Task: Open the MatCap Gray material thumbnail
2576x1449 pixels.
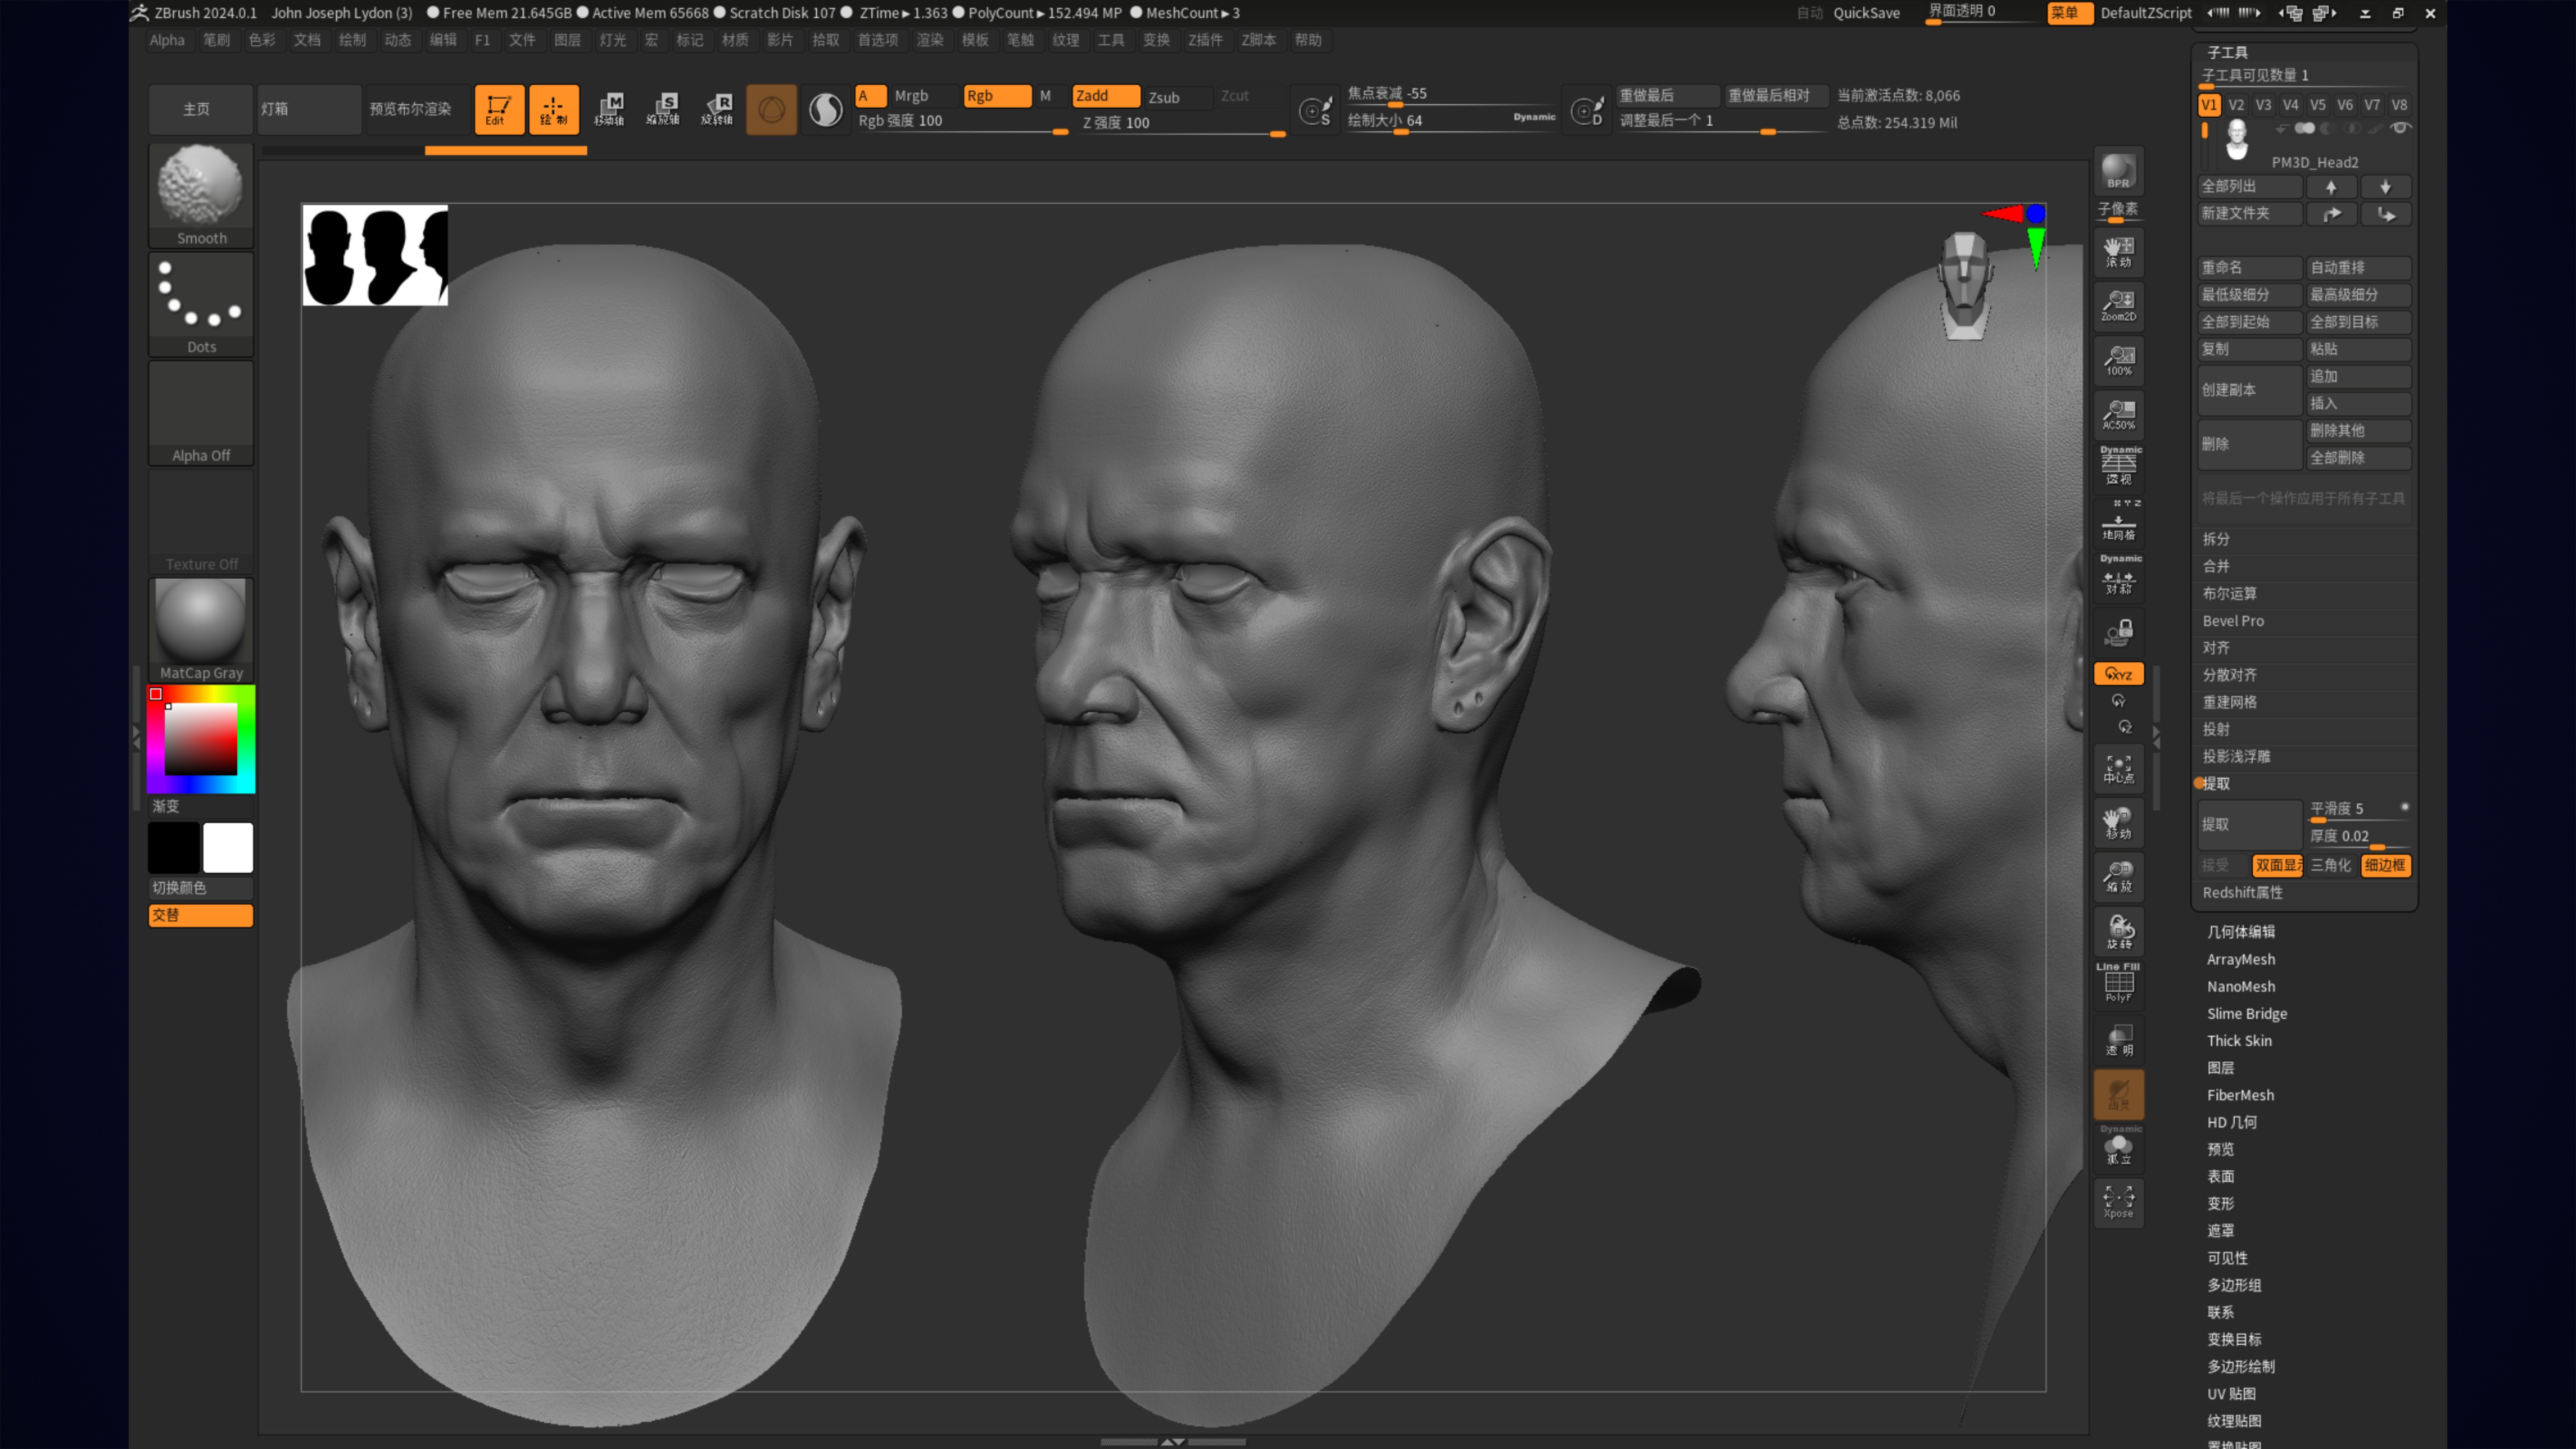Action: [201, 630]
